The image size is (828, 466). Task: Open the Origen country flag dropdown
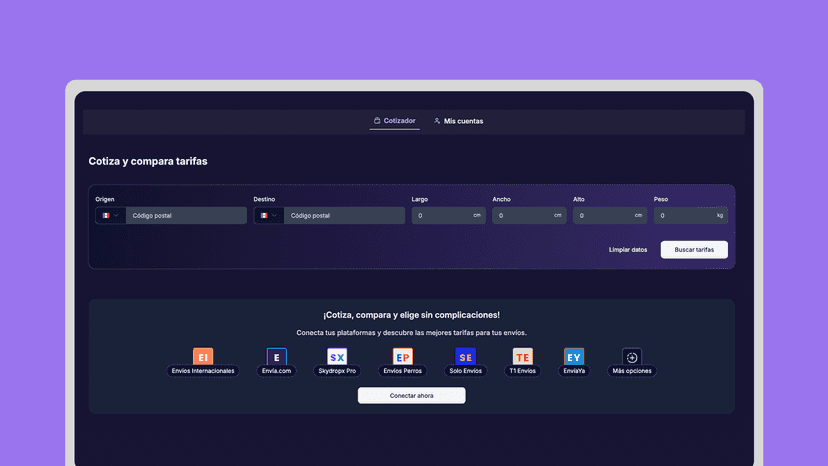click(110, 216)
